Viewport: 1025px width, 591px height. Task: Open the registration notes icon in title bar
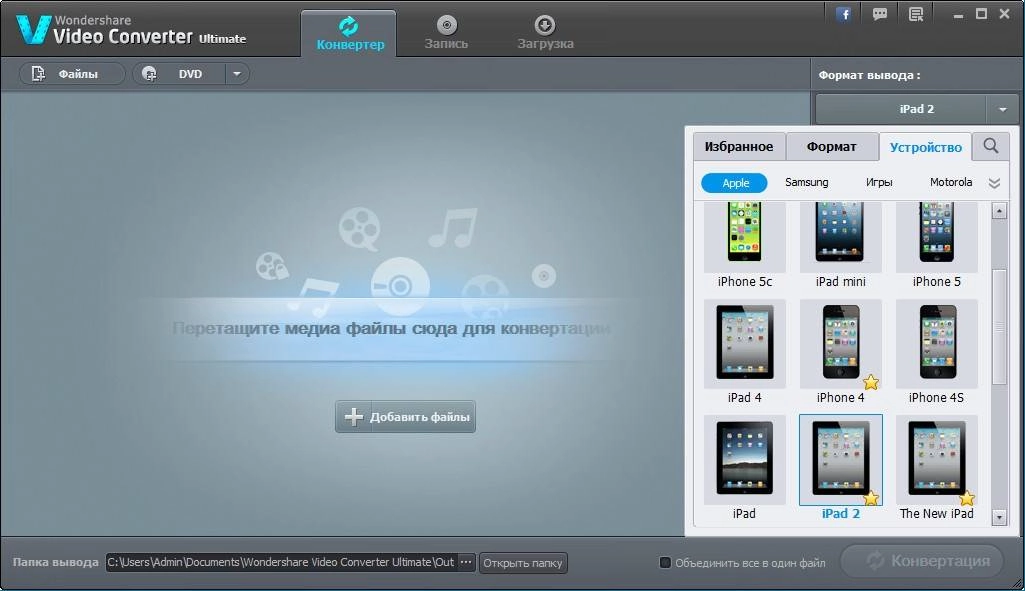point(916,14)
